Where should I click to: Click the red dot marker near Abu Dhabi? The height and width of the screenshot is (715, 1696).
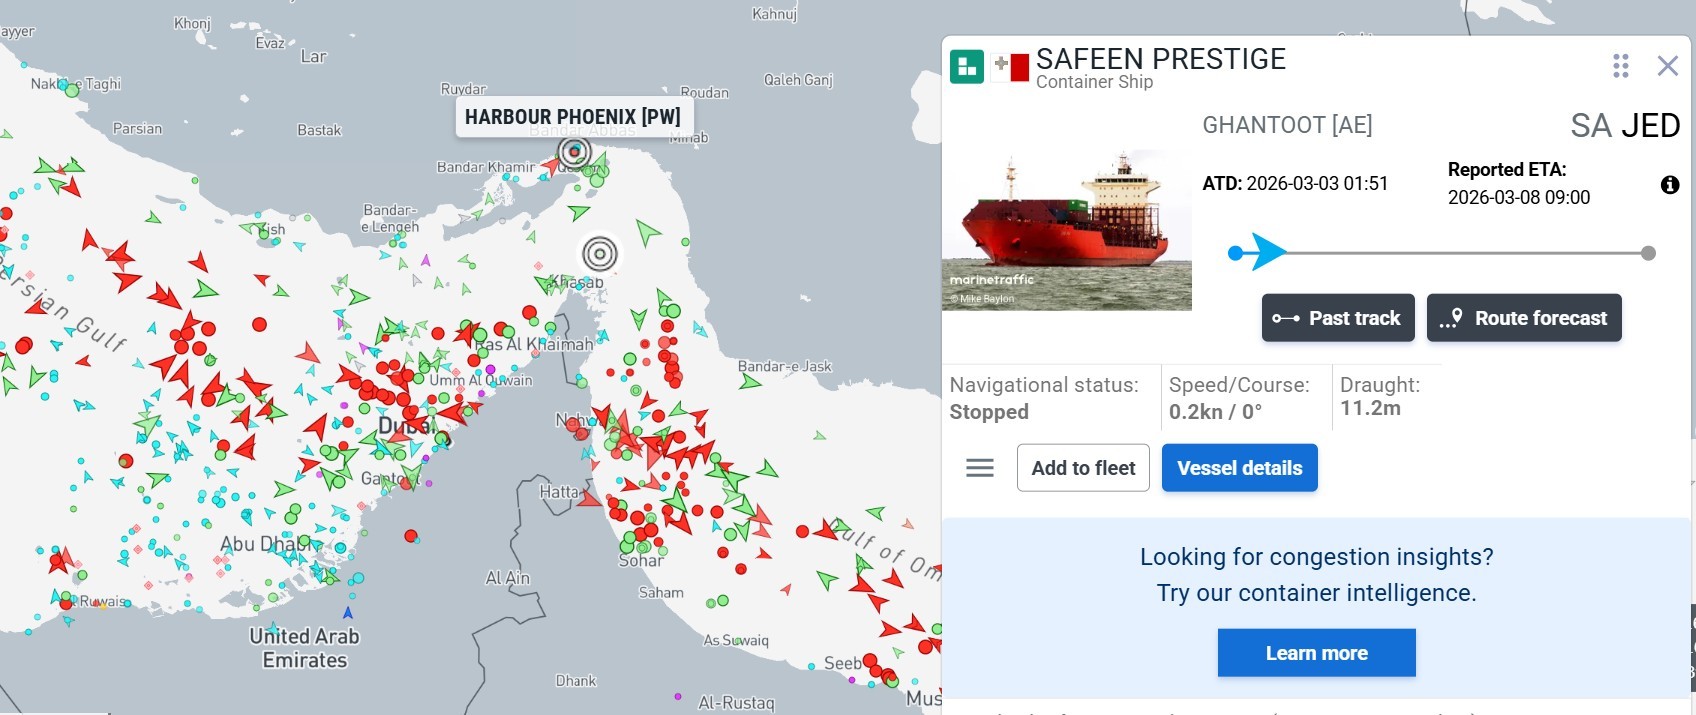tap(410, 536)
